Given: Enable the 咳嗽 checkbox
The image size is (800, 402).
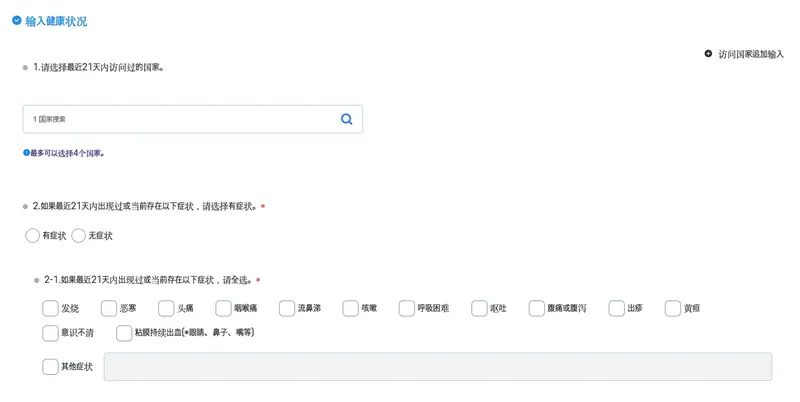Looking at the screenshot, I should pos(351,308).
